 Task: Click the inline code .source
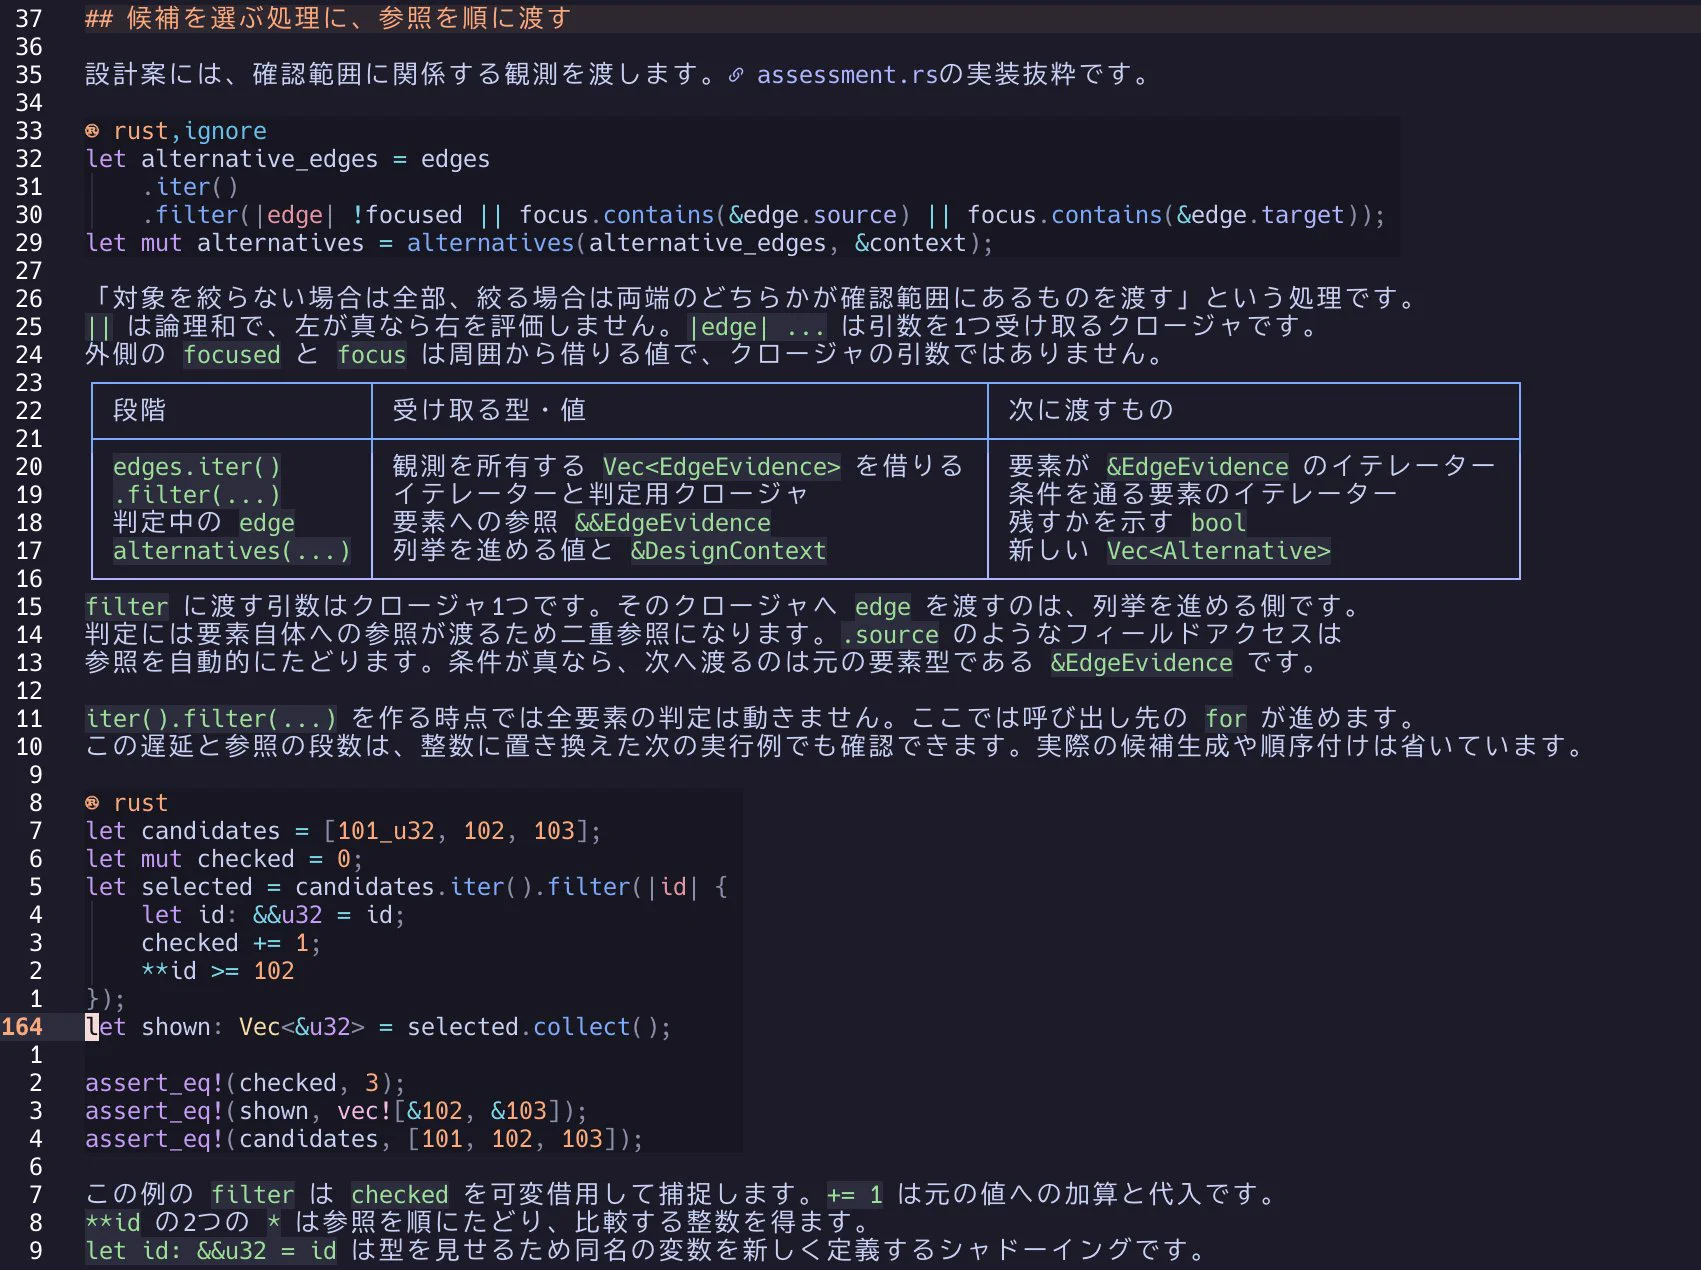coord(890,635)
